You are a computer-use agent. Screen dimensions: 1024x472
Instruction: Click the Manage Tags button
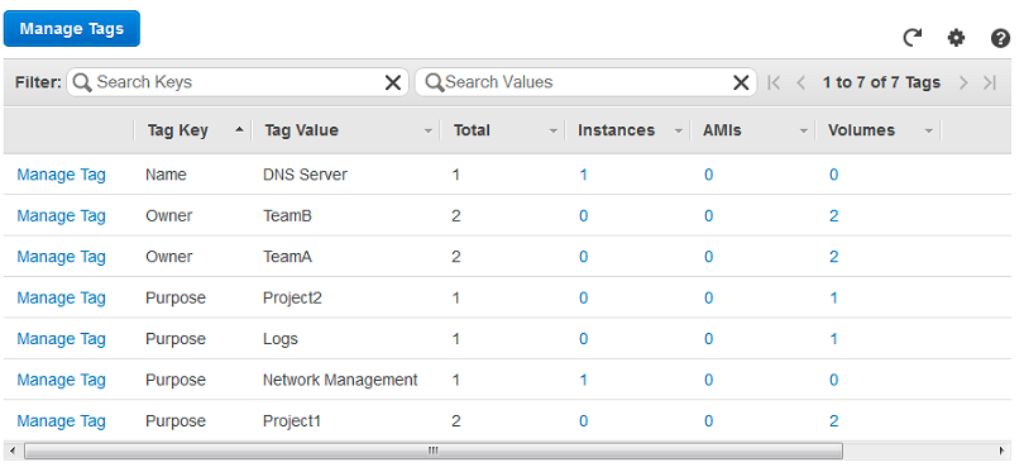(x=72, y=29)
